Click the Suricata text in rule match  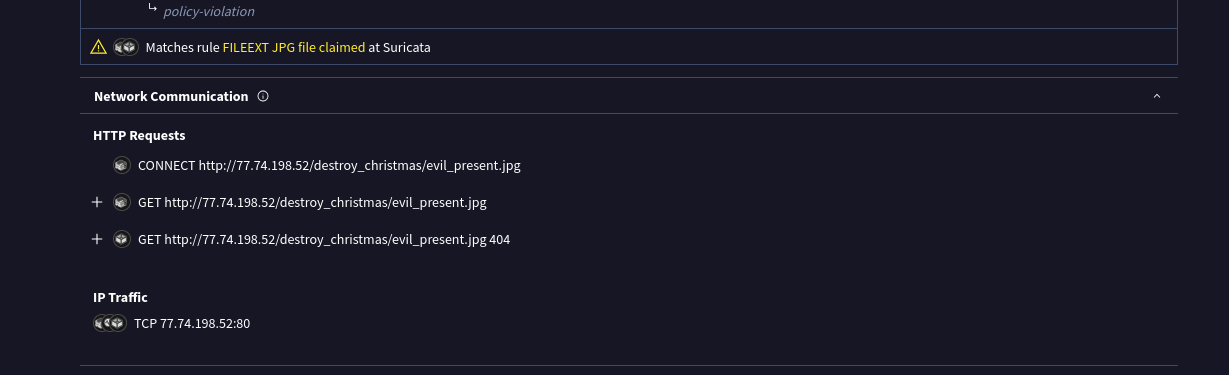click(x=407, y=47)
